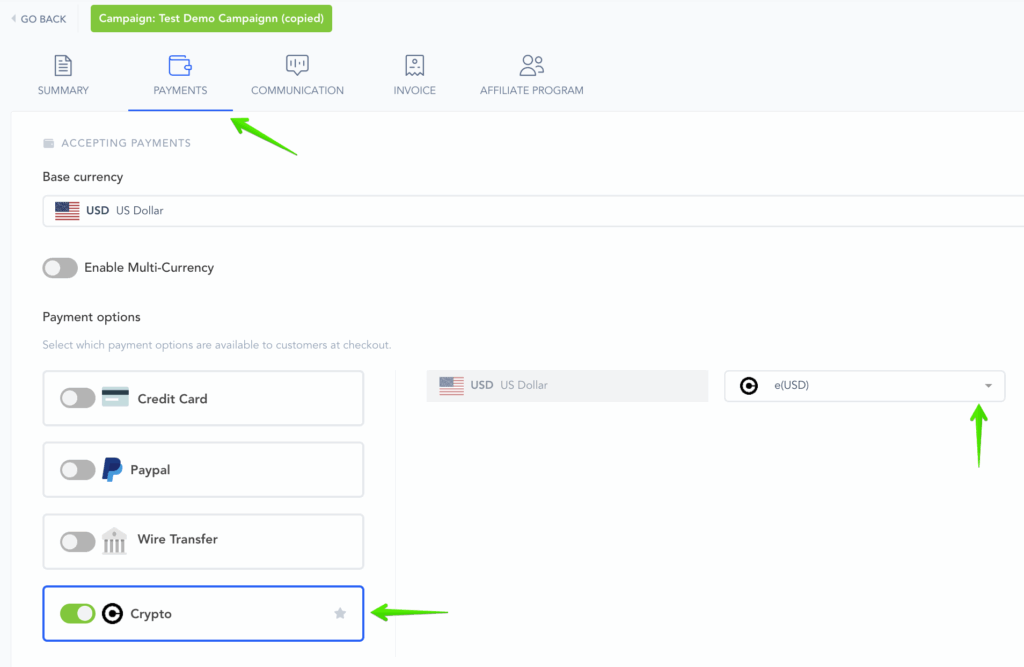Click the Invoice receipt icon
1024x667 pixels.
(414, 66)
